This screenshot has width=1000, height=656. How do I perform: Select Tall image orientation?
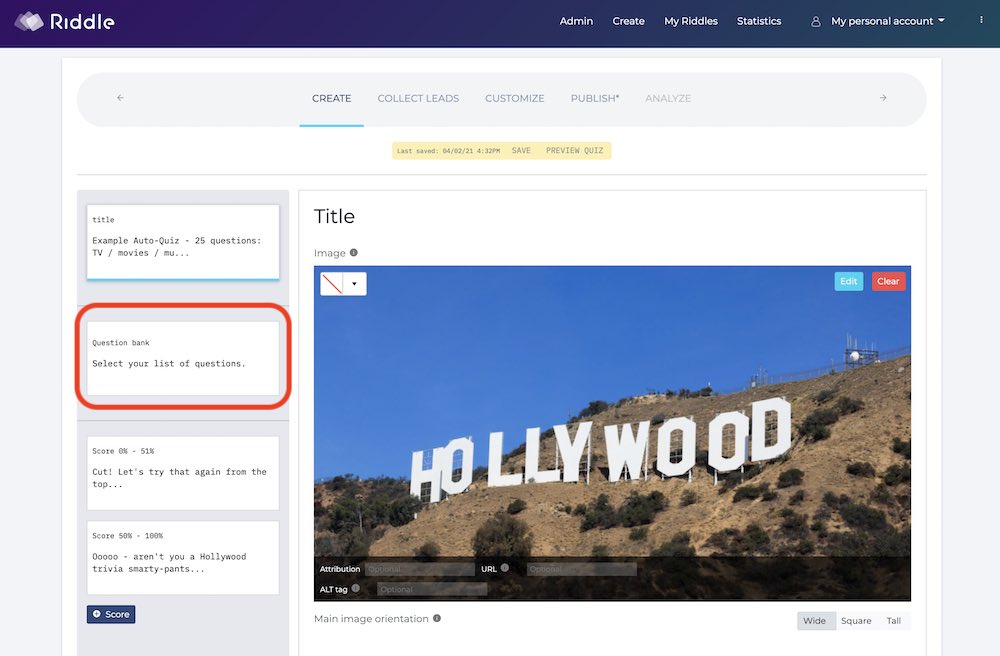[893, 621]
